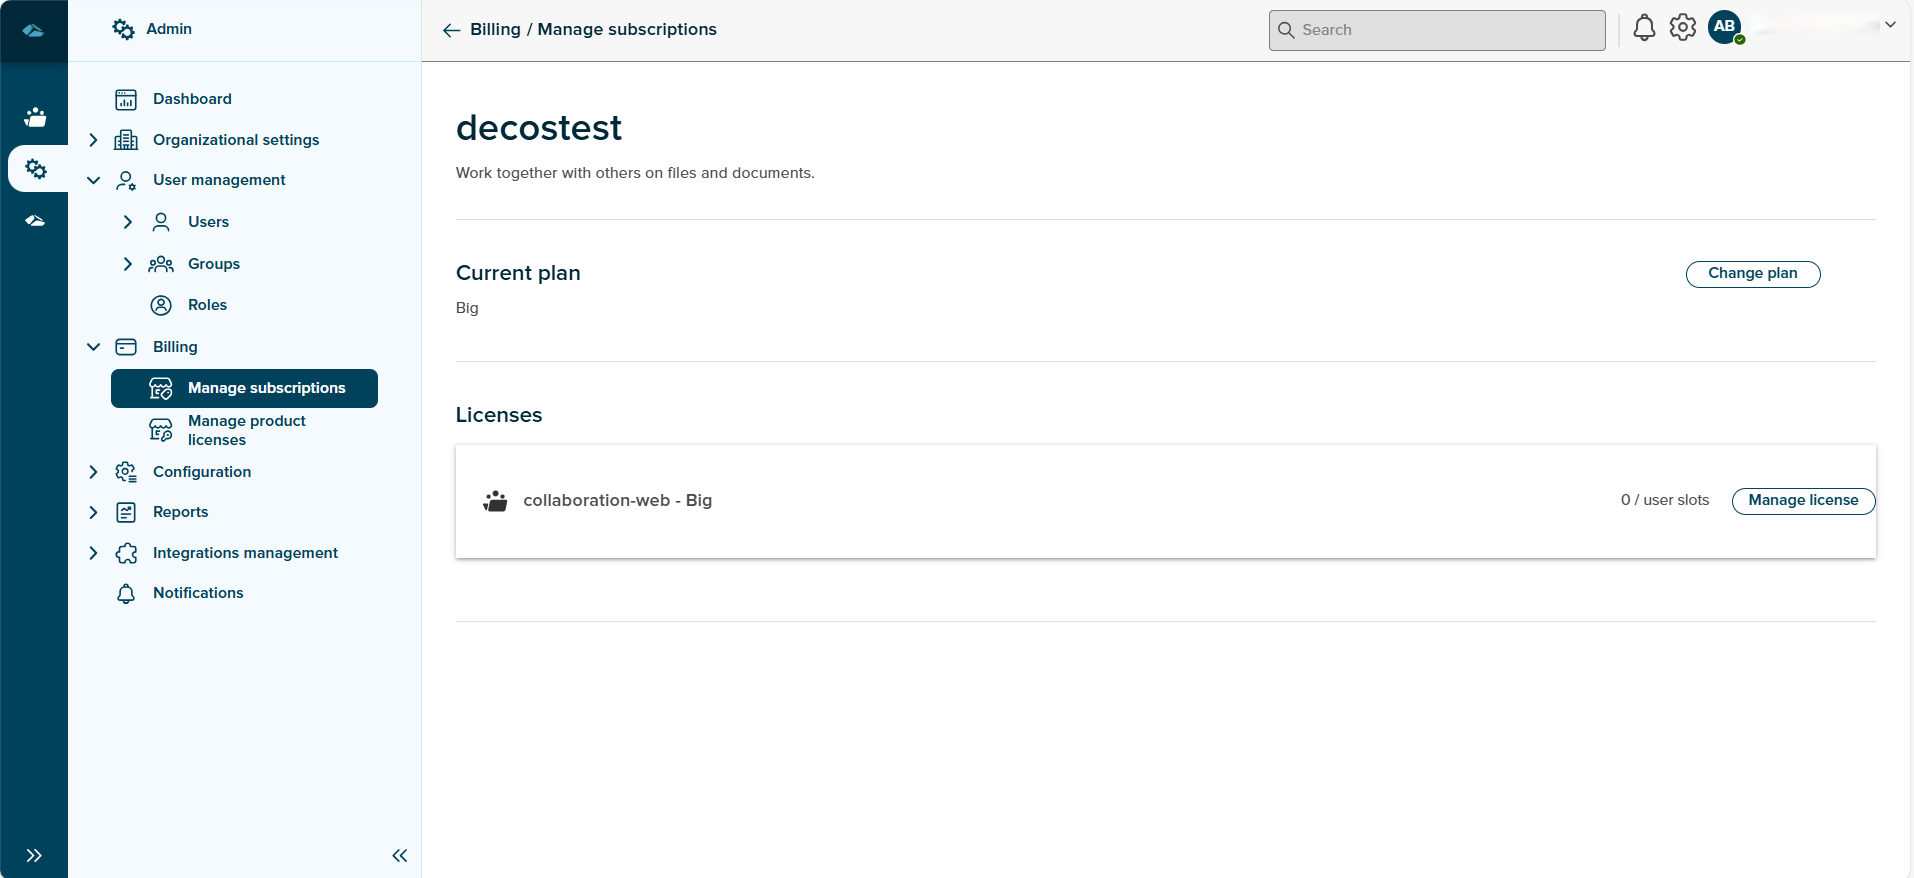The height and width of the screenshot is (878, 1914).
Task: Collapse the Billing chevron
Action: [x=93, y=347]
